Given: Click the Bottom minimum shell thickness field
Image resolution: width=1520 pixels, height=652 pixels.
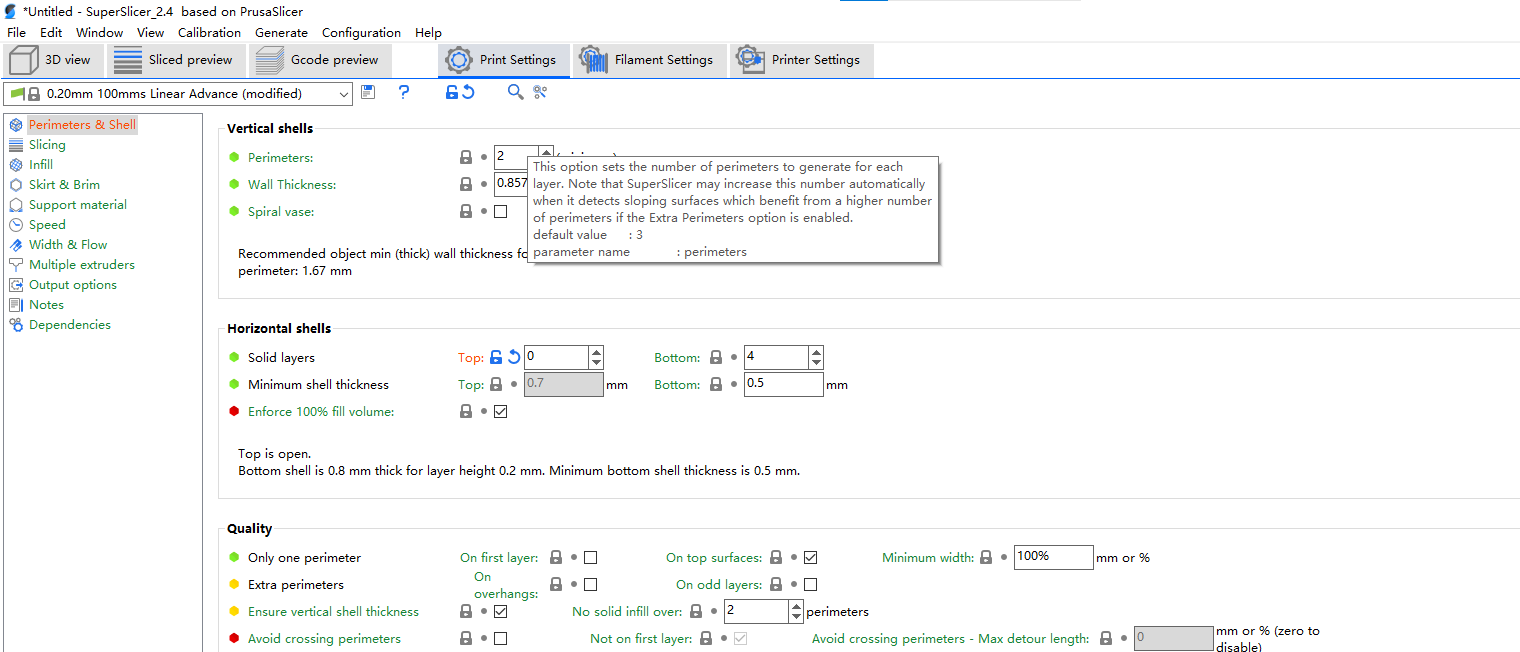Looking at the screenshot, I should [782, 384].
